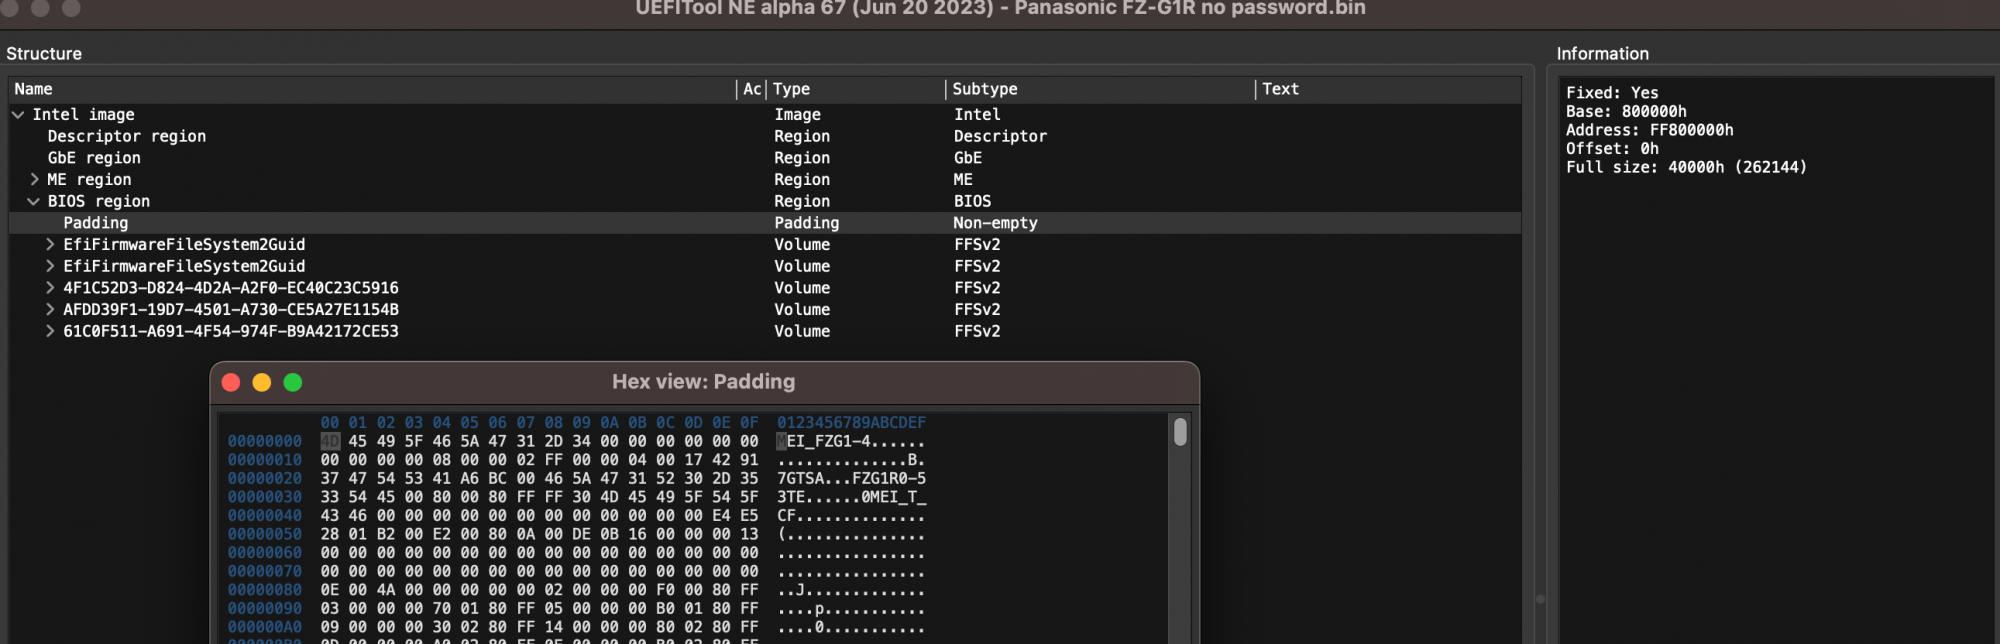The image size is (2000, 644).
Task: Maximize the Hex view Padding window
Action: [293, 382]
